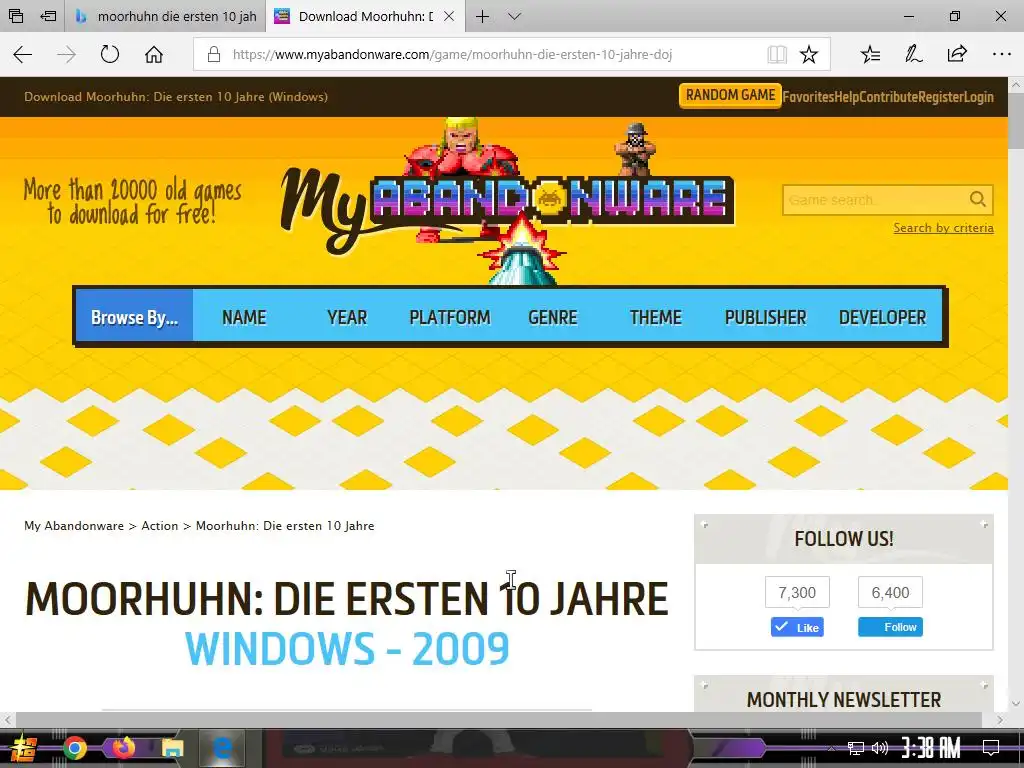Open the Help link

tap(847, 97)
